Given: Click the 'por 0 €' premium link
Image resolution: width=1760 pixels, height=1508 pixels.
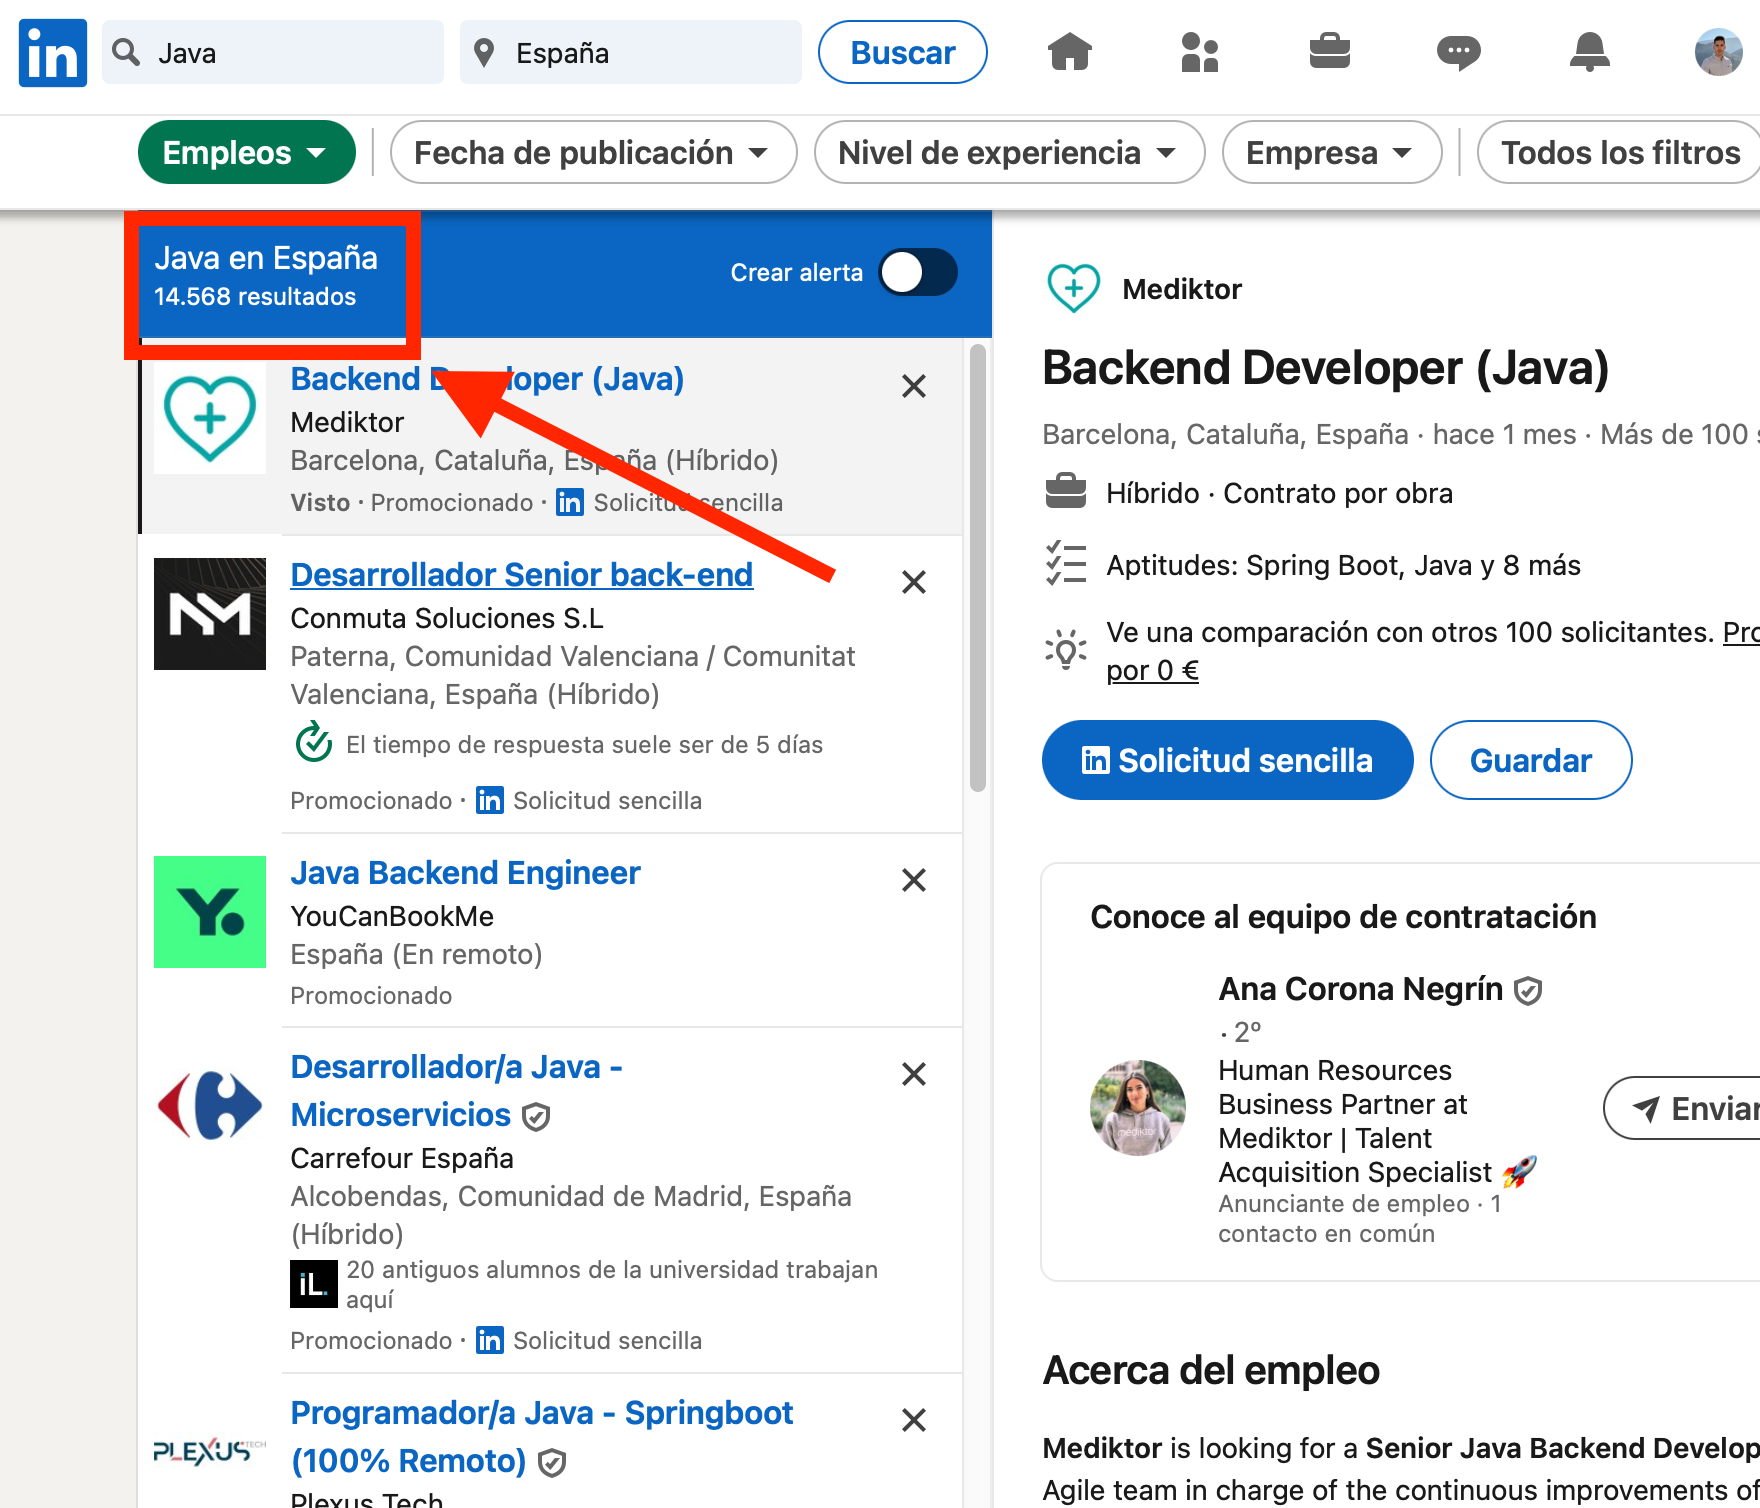Looking at the screenshot, I should pyautogui.click(x=1152, y=670).
